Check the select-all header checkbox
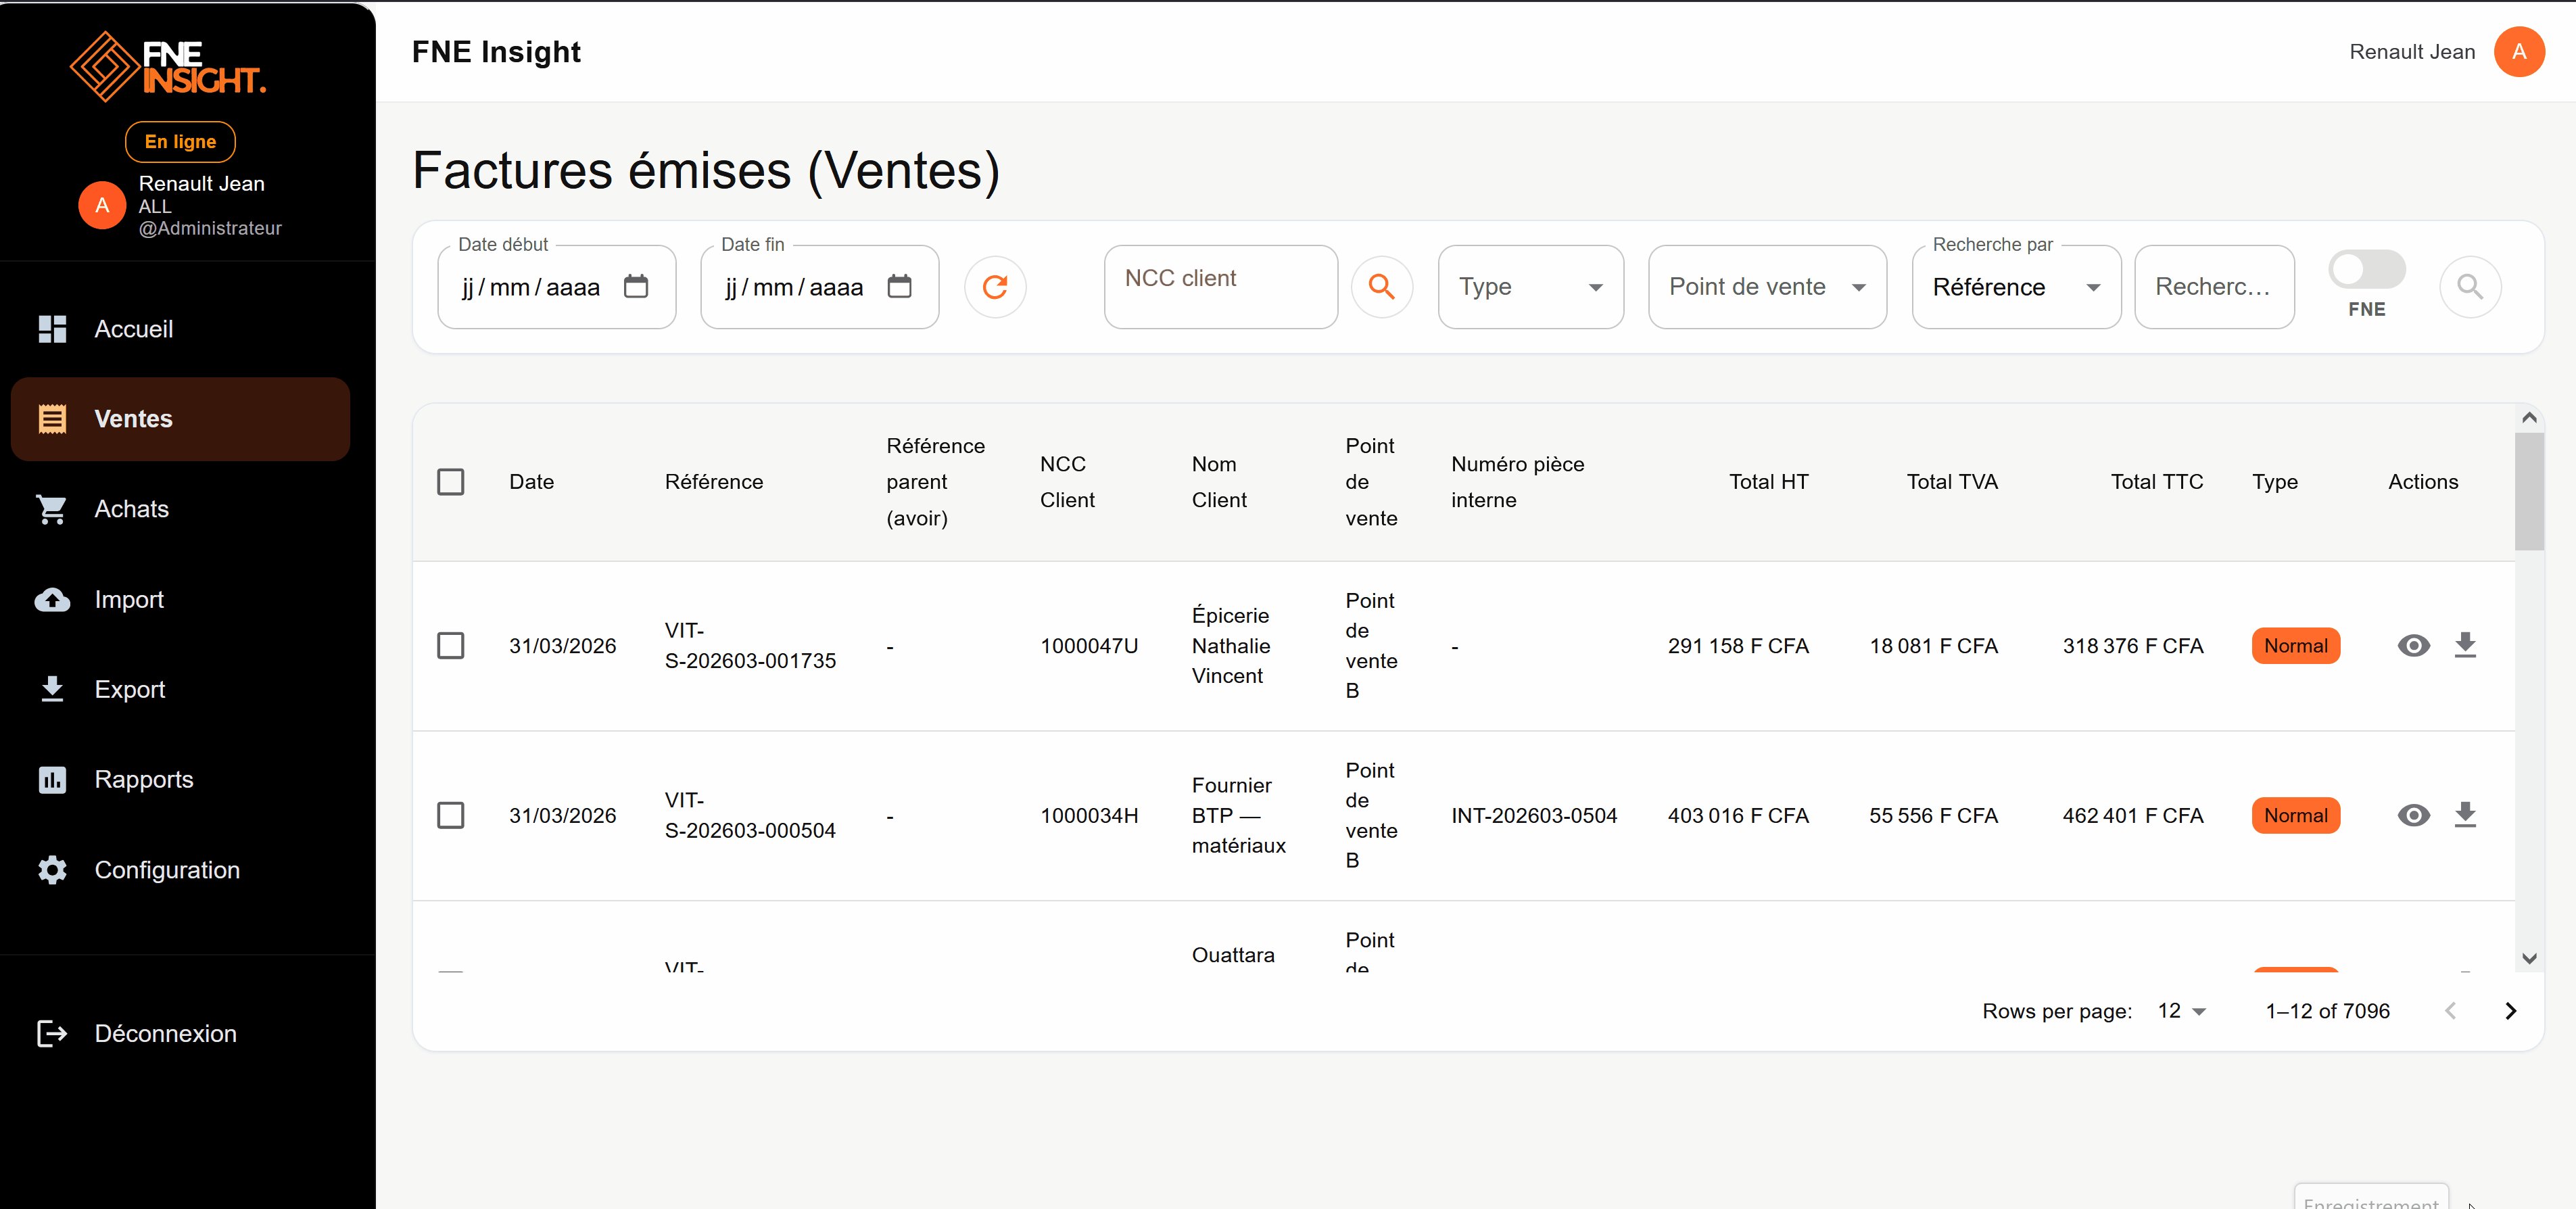Screen dimensions: 2576x1209 (x=451, y=482)
